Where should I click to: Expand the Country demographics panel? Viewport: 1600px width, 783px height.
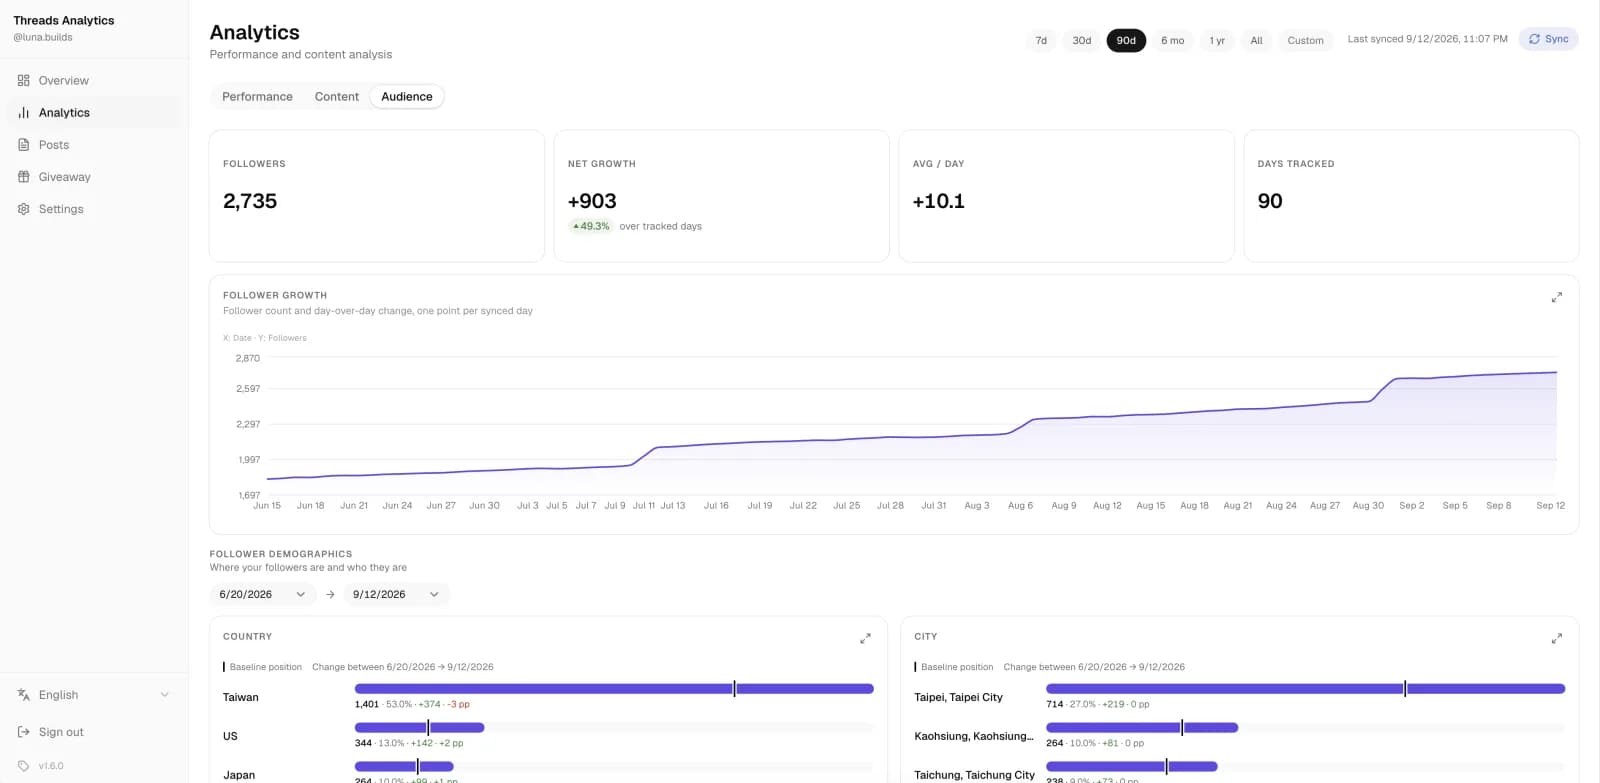[865, 638]
